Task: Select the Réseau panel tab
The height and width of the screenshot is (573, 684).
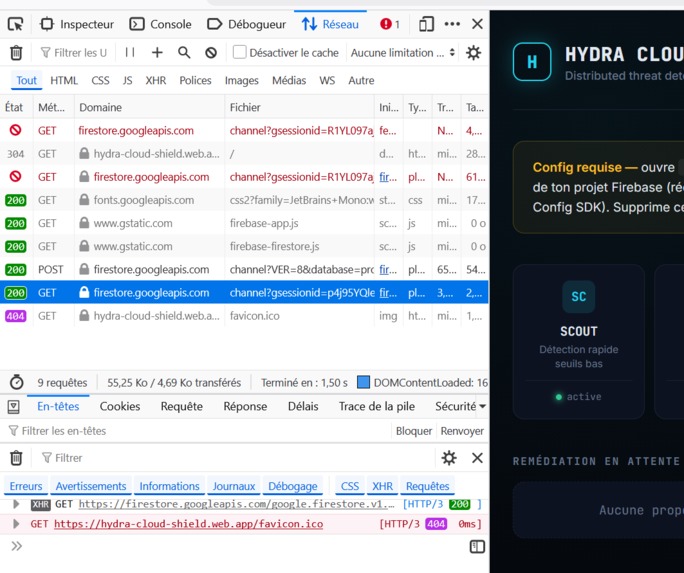Action: coord(330,24)
